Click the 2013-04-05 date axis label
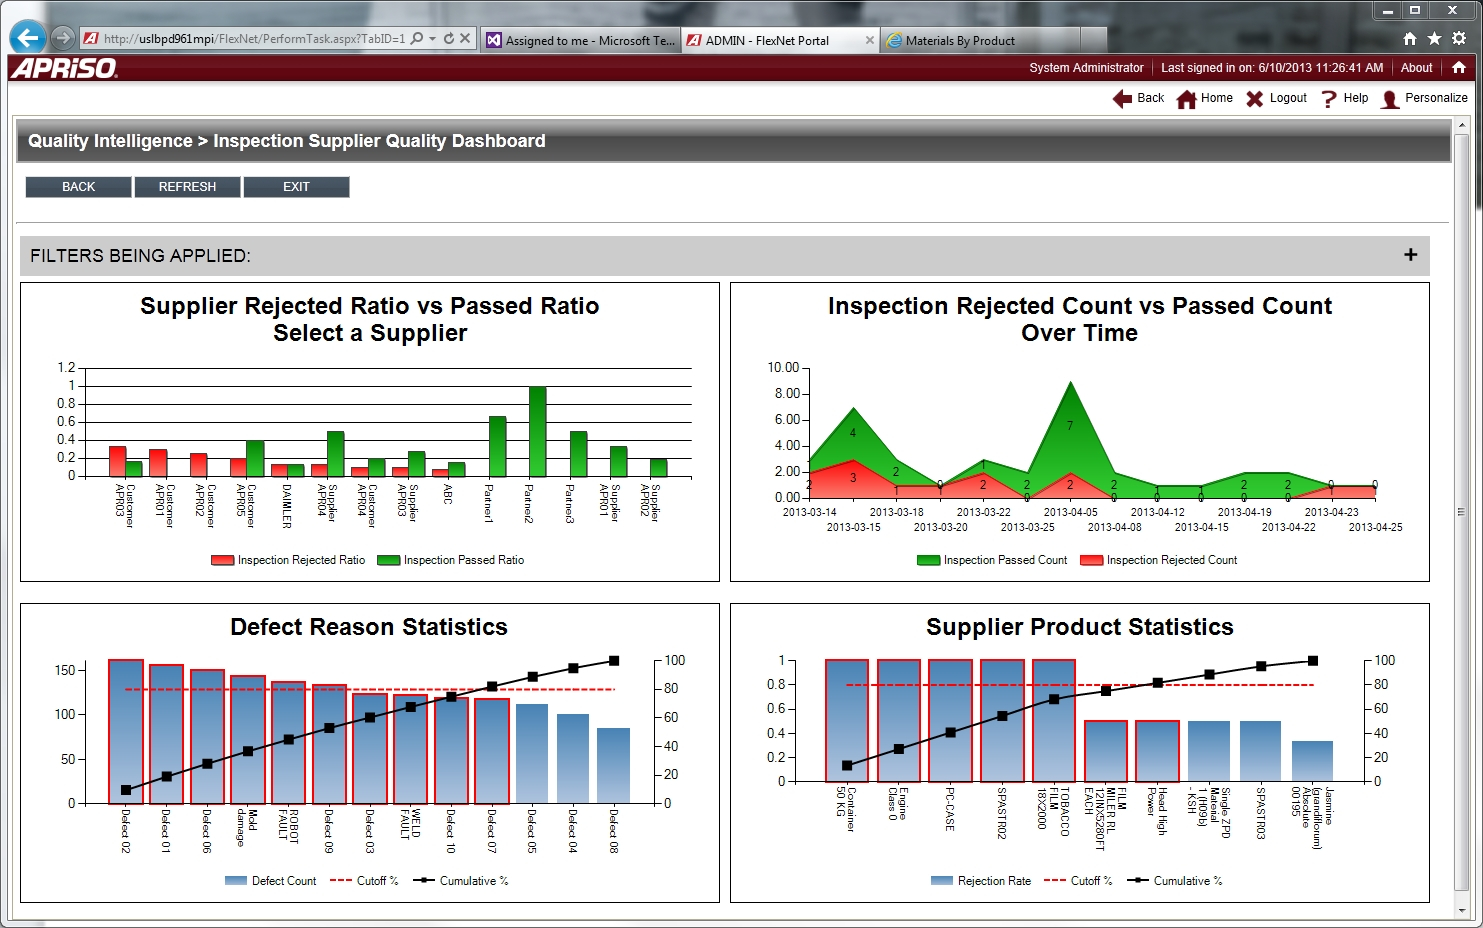 (x=1070, y=512)
